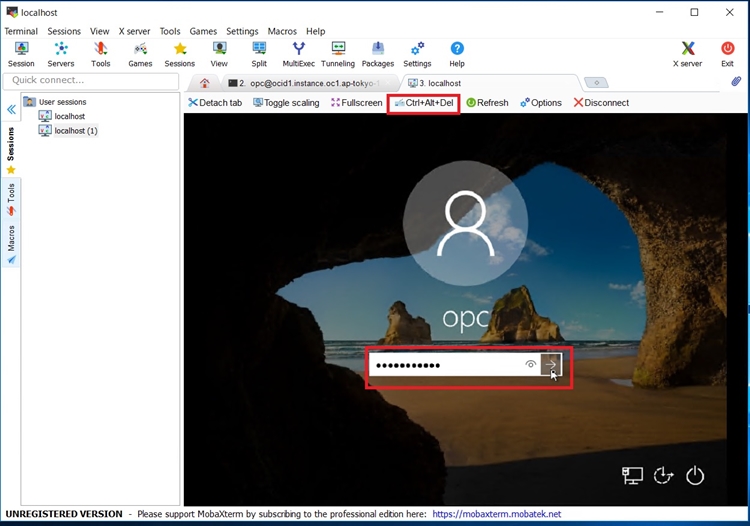The image size is (750, 526).
Task: Click the power icon on login screen
Action: (696, 477)
